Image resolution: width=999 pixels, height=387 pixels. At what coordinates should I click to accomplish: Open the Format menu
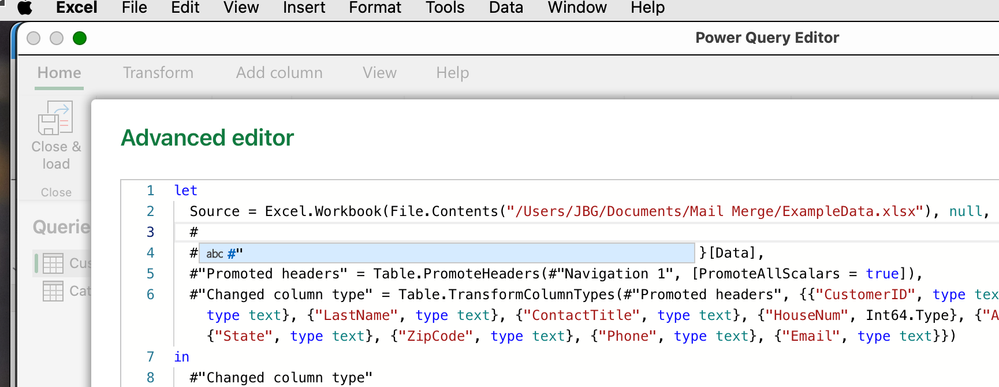pyautogui.click(x=375, y=8)
